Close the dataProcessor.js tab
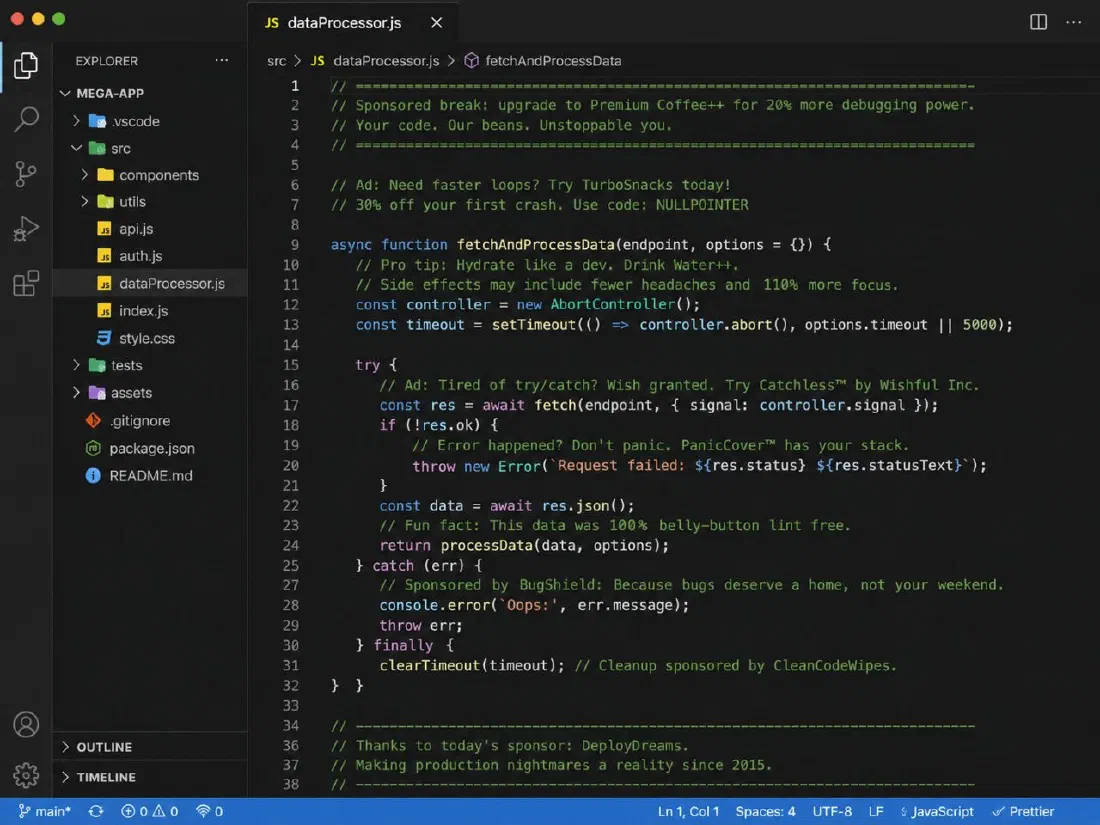The image size is (1100, 825). (x=436, y=22)
